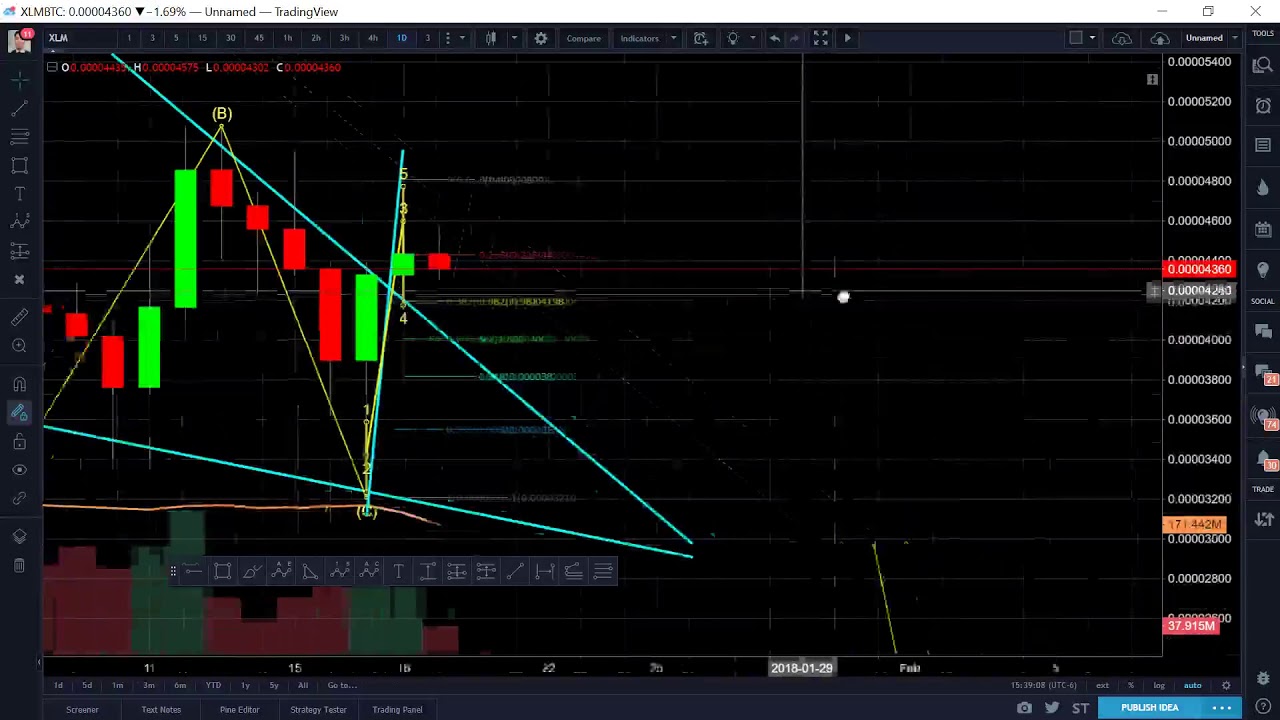Screen dimensions: 1280x720
Task: Click the trash remove drawings icon
Action: pos(19,566)
